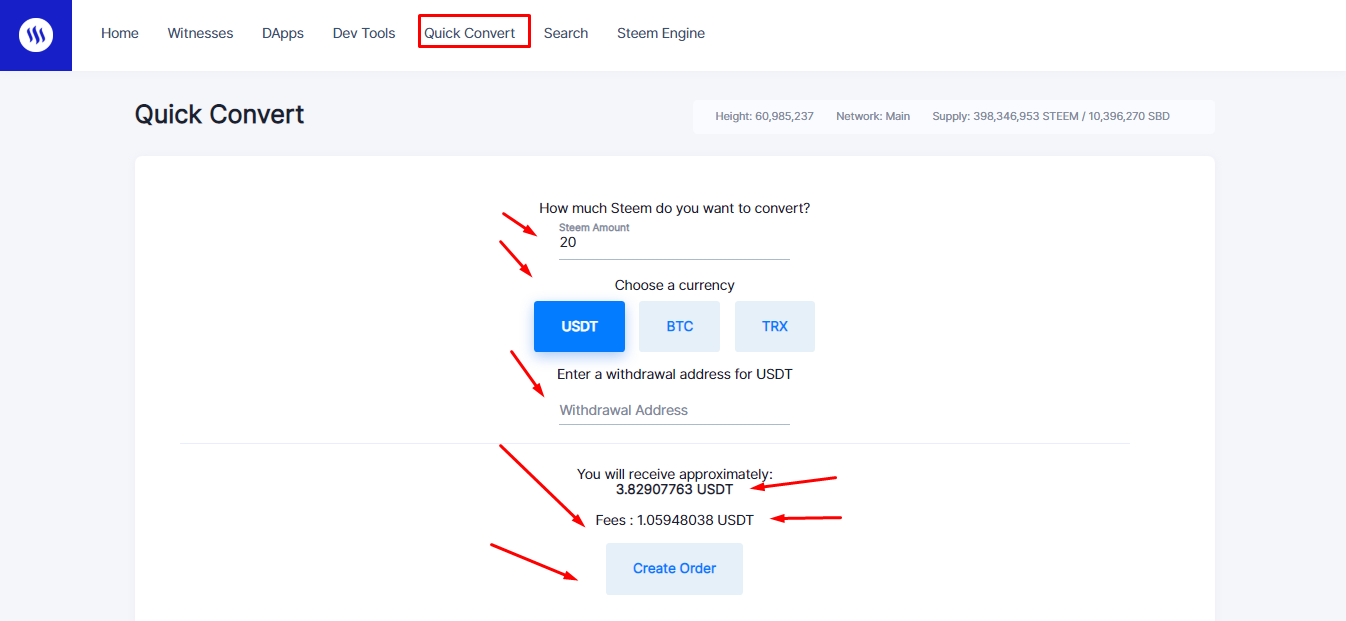This screenshot has width=1346, height=621.
Task: Click the Network: Main status text
Action: pos(873,116)
